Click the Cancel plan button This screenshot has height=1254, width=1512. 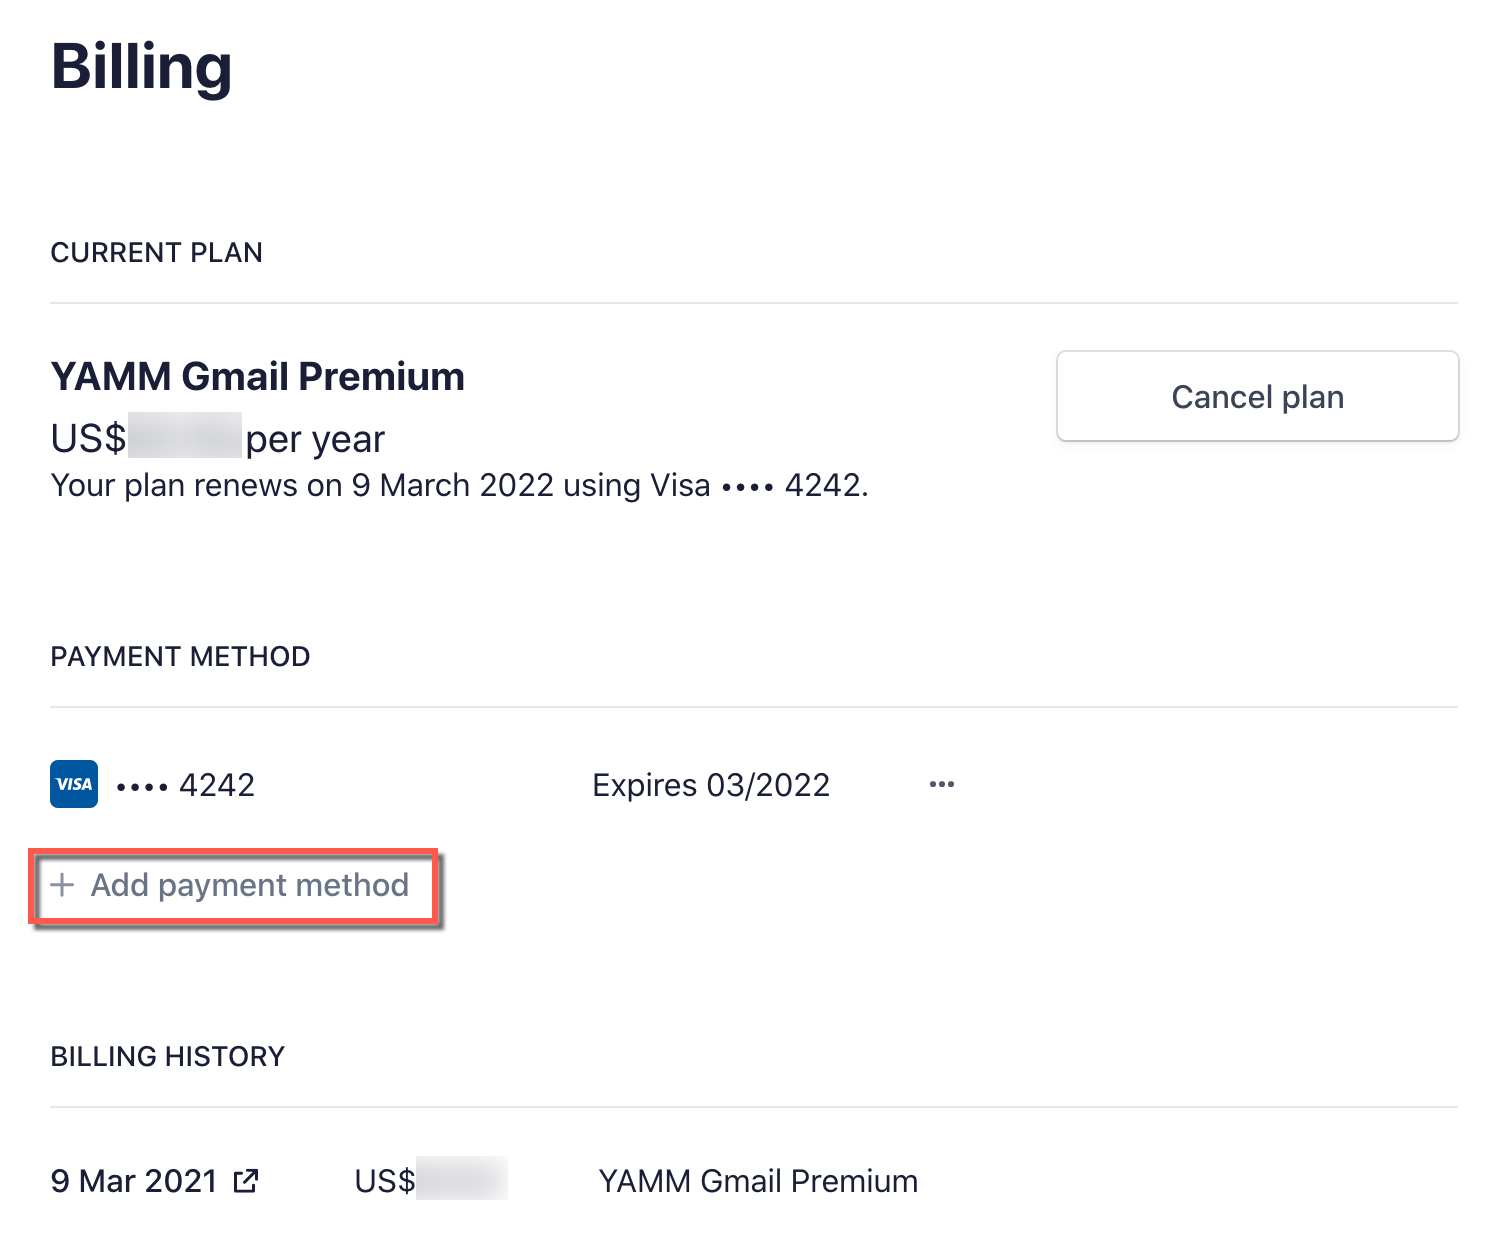(1256, 396)
